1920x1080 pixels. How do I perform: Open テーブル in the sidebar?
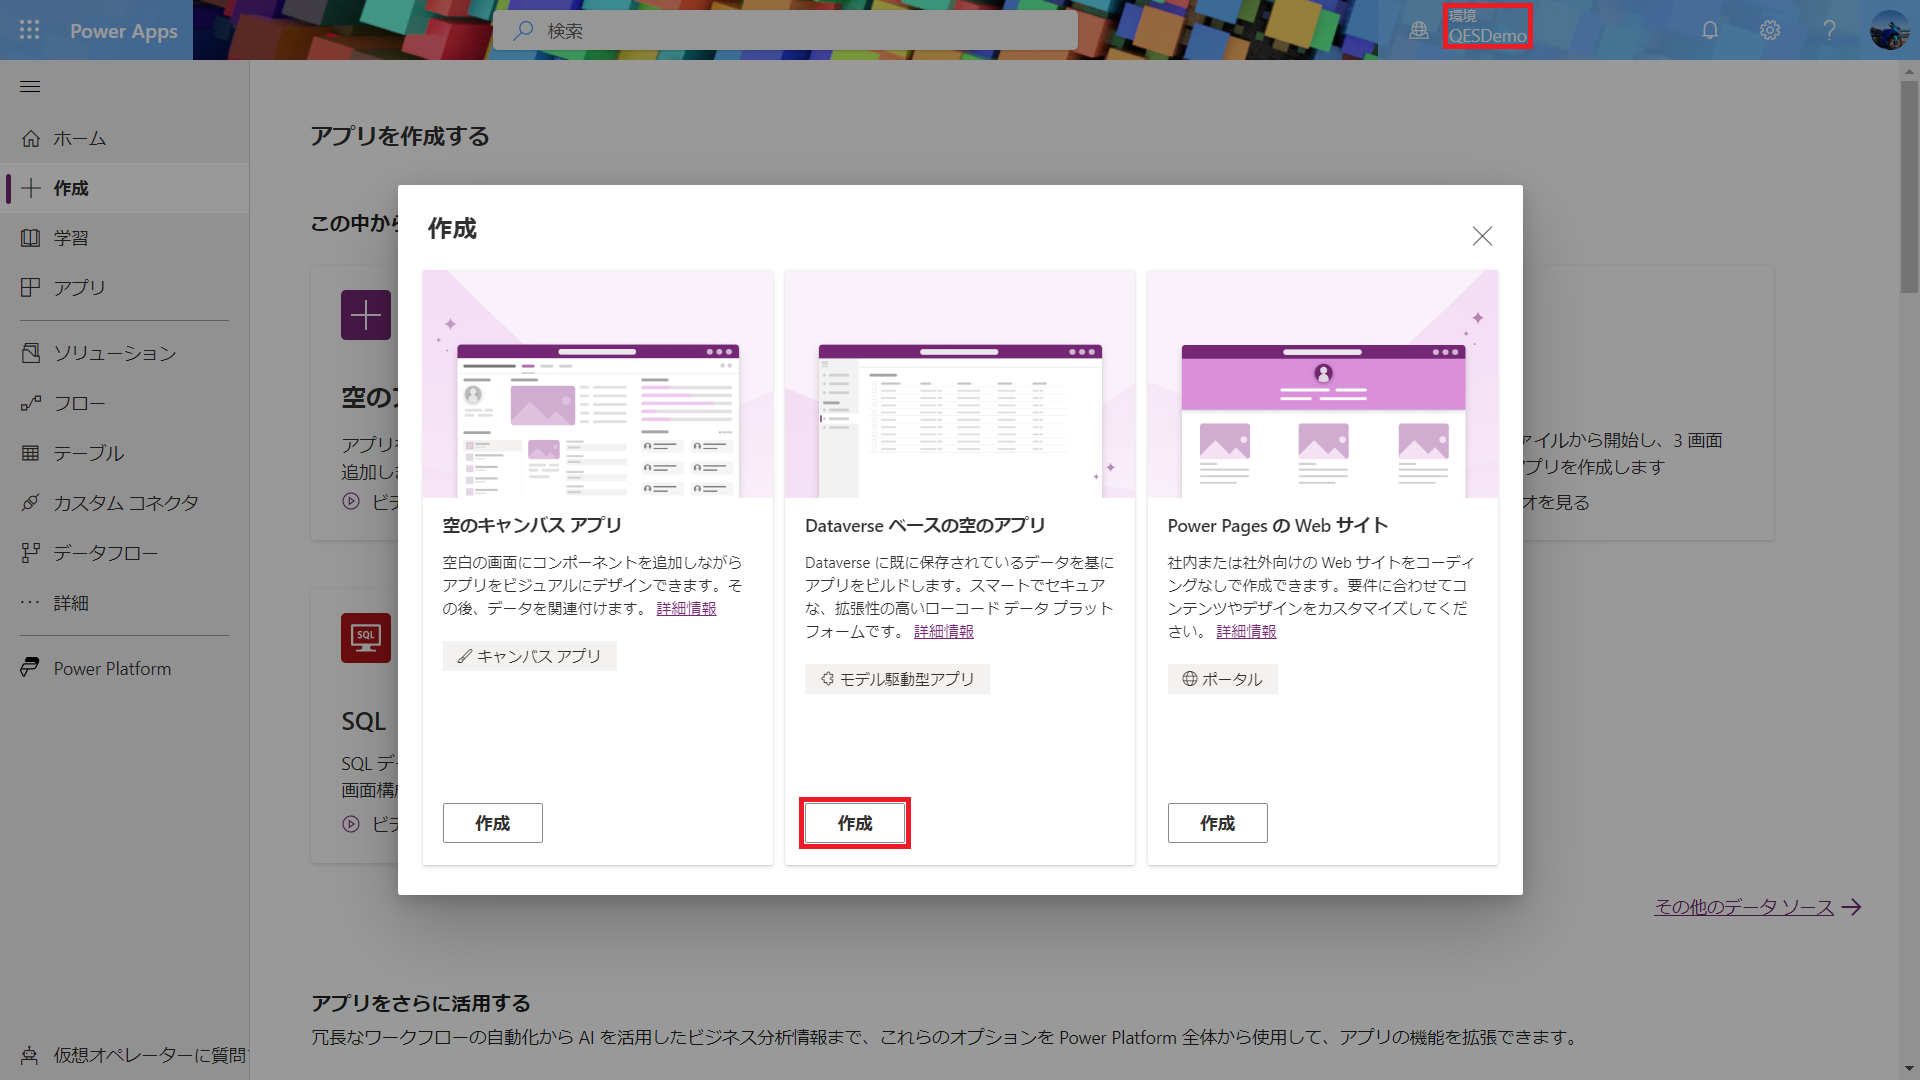coord(124,453)
